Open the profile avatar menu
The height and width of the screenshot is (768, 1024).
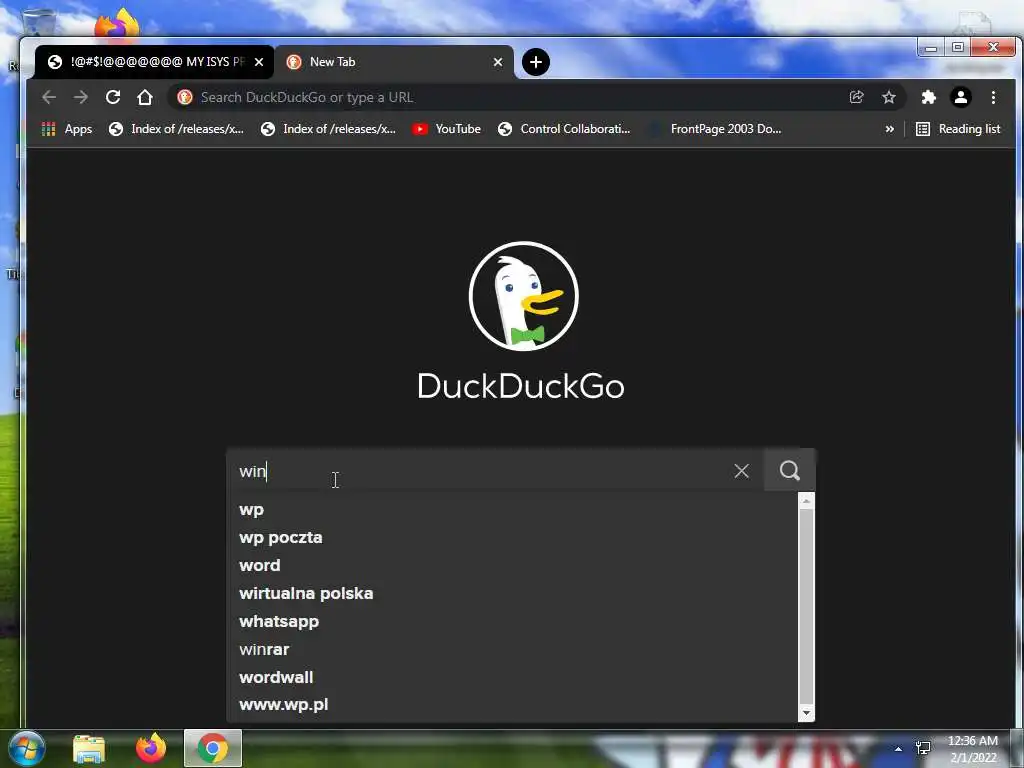[x=961, y=97]
